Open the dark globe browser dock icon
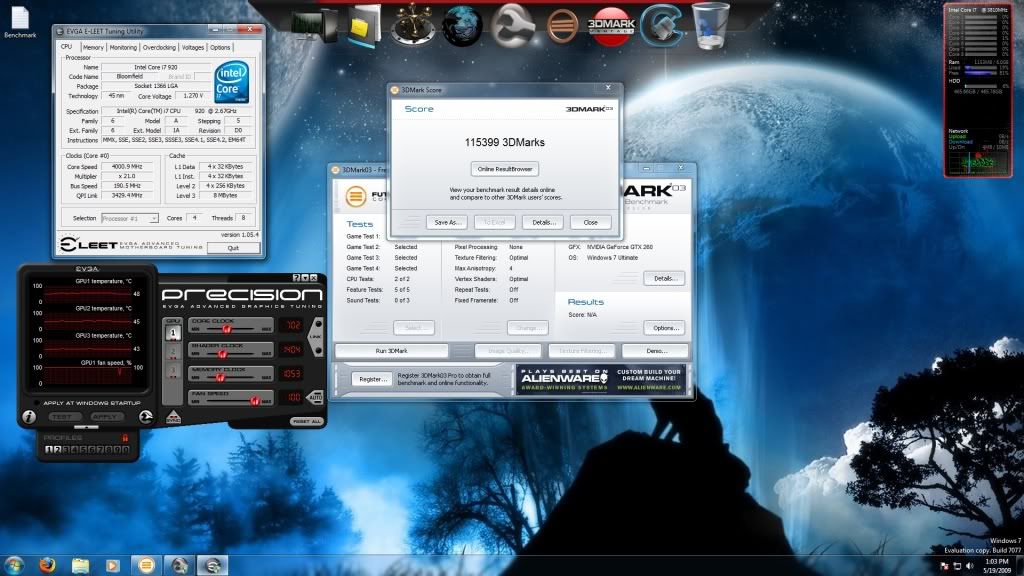The height and width of the screenshot is (576, 1024). coord(462,26)
